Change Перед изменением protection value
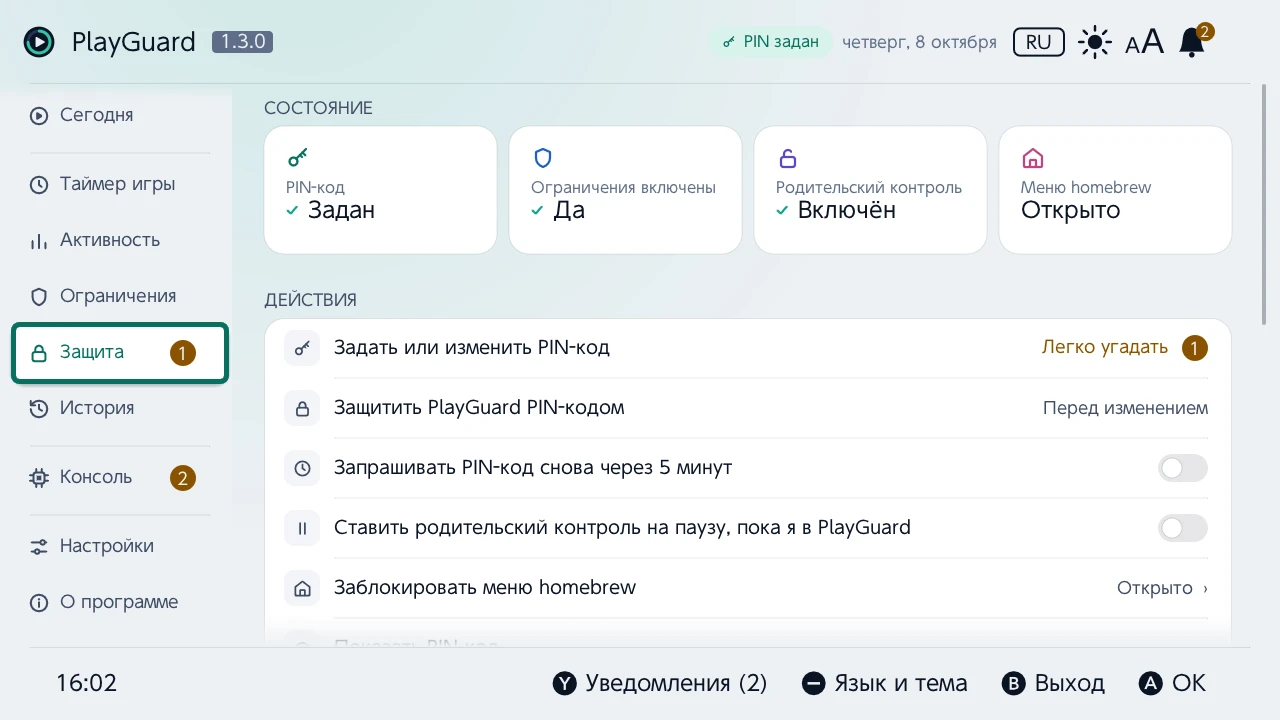 1125,408
